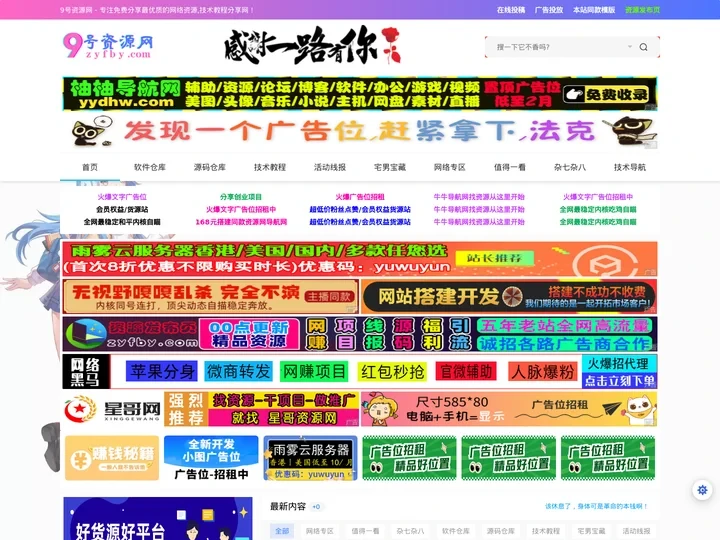Open 赚钱秘籍 small ad tile
The image size is (720, 540).
coord(112,458)
